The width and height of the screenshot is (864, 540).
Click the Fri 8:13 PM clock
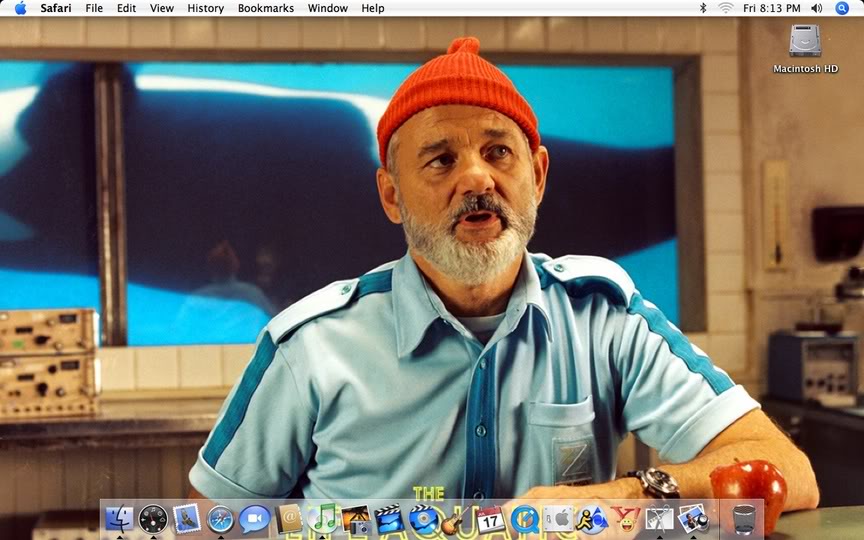pyautogui.click(x=771, y=8)
